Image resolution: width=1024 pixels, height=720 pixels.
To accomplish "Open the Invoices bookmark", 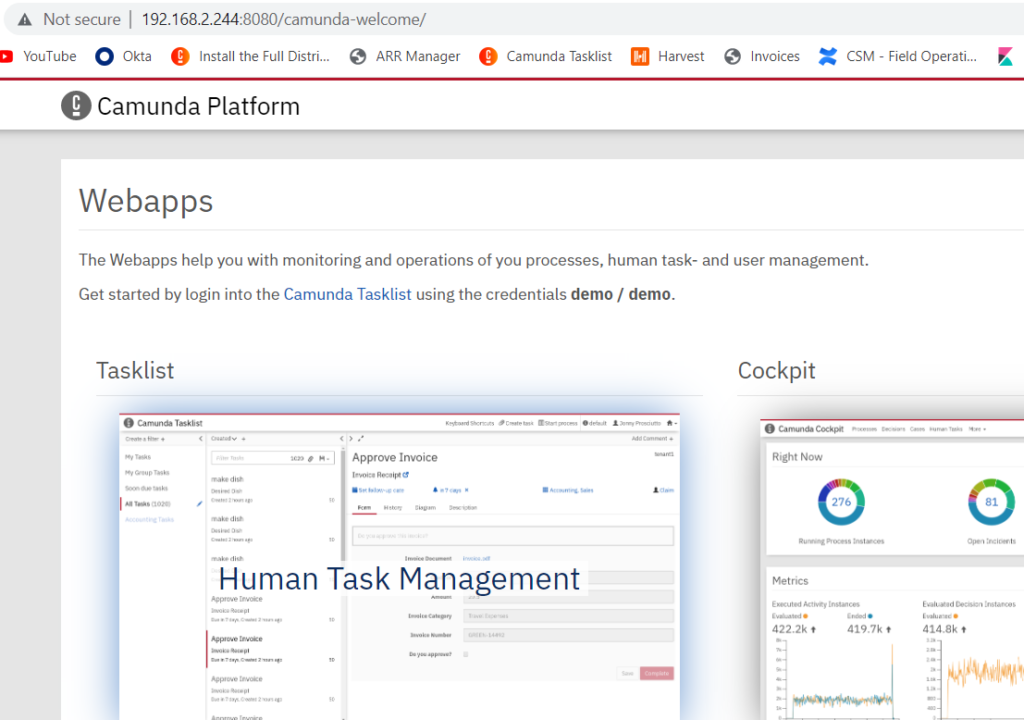I will click(762, 57).
